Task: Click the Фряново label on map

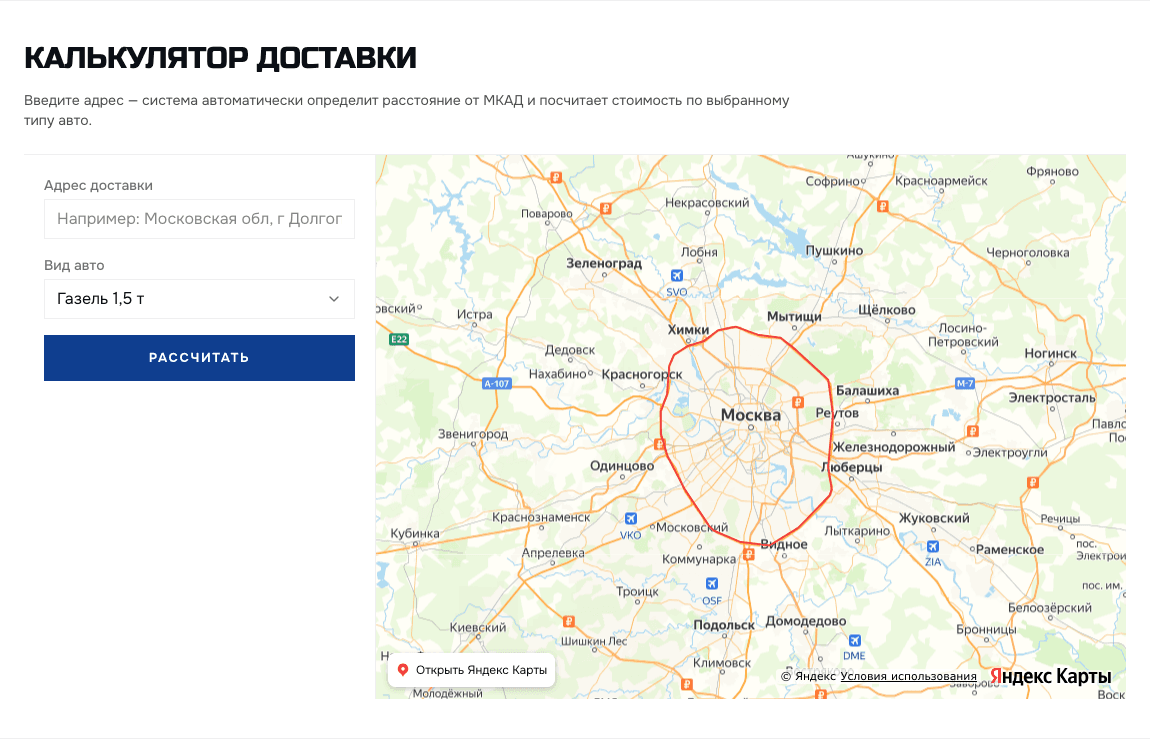Action: point(1052,171)
